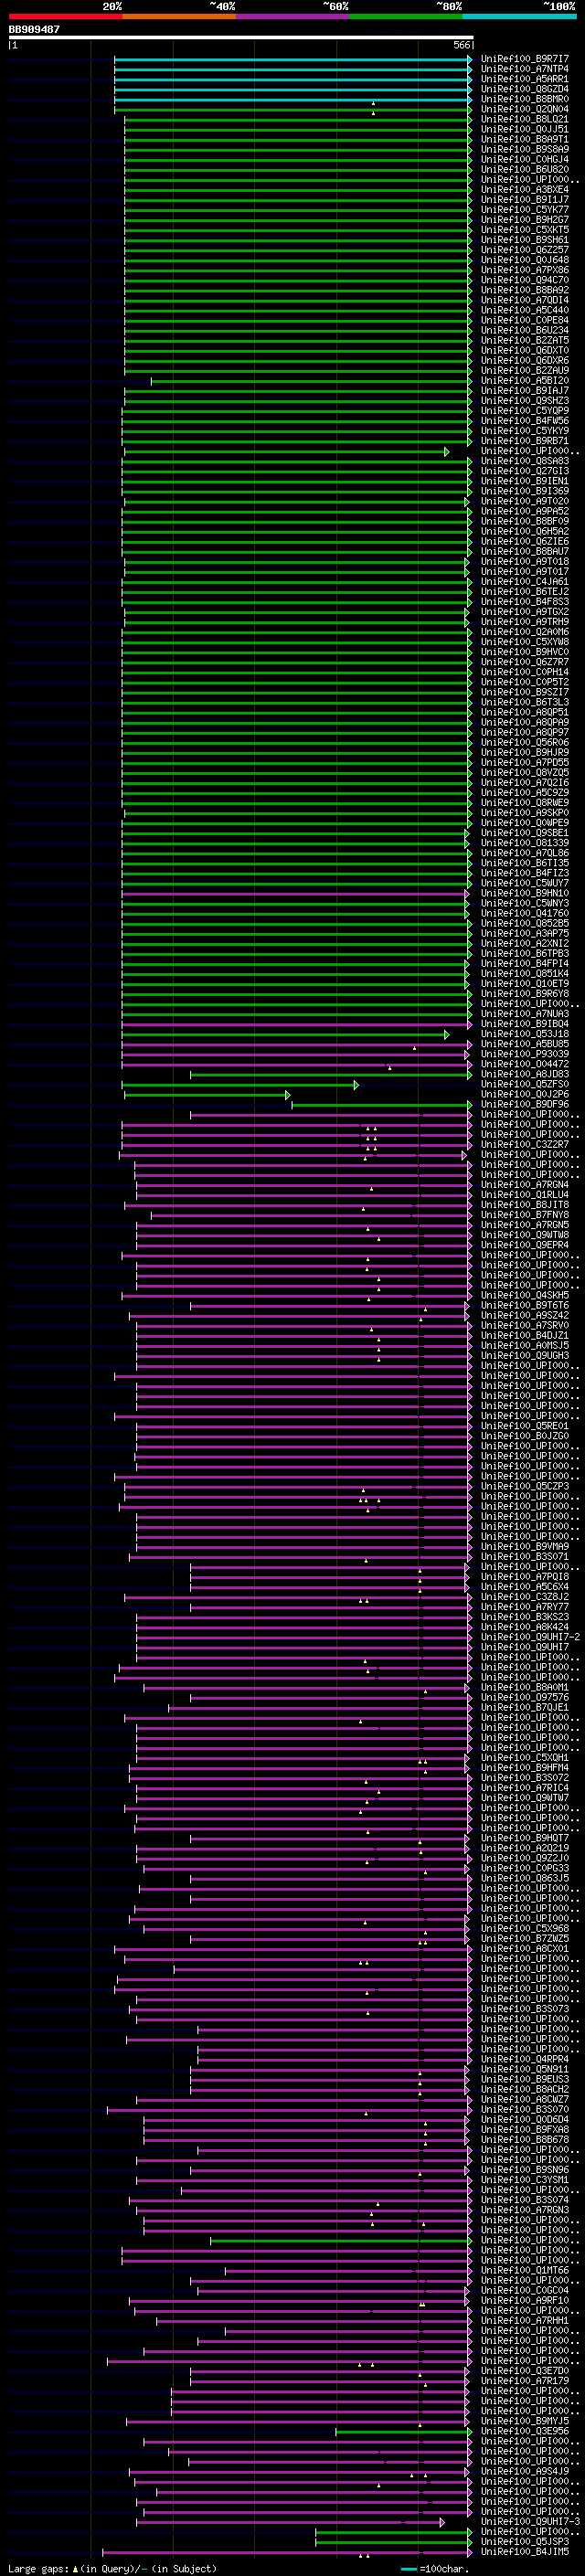The width and height of the screenshot is (585, 2576).
Task: Click the red 20% identity legend segment
Action: 65,16
